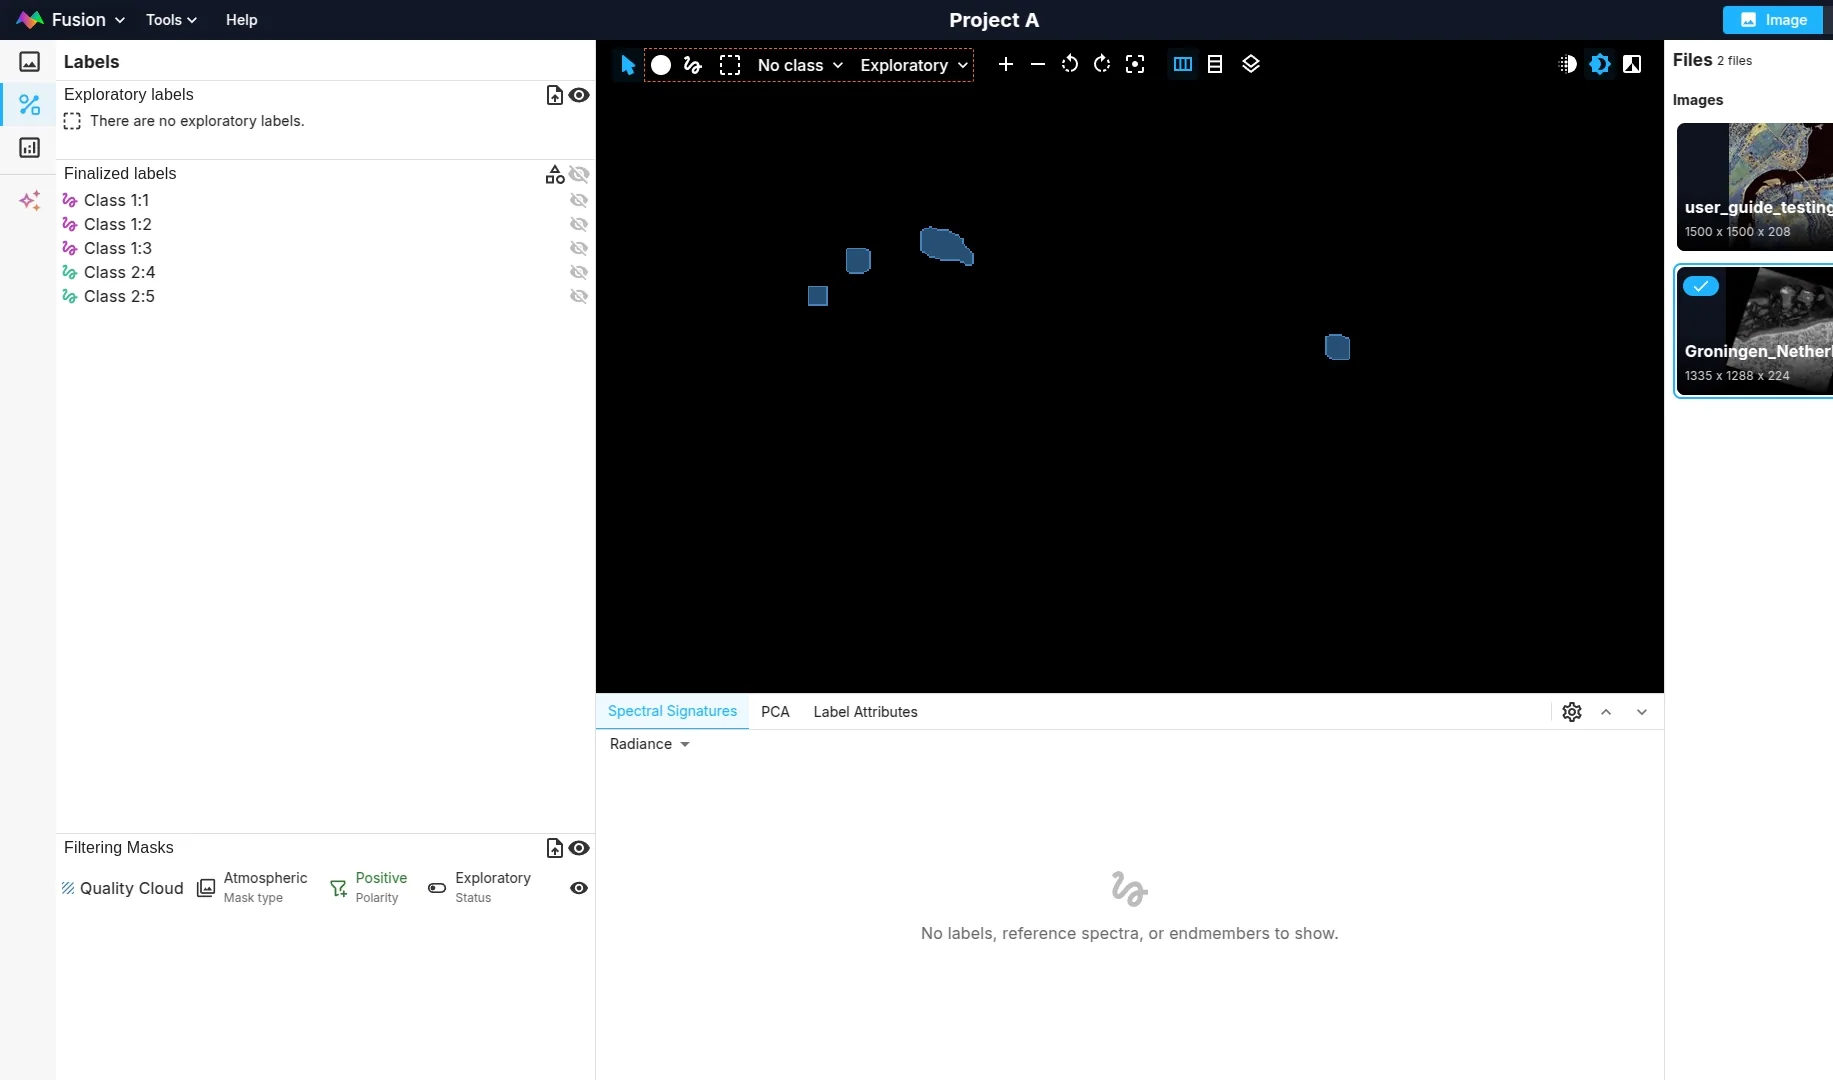Open the Radiance dropdown

coord(649,744)
